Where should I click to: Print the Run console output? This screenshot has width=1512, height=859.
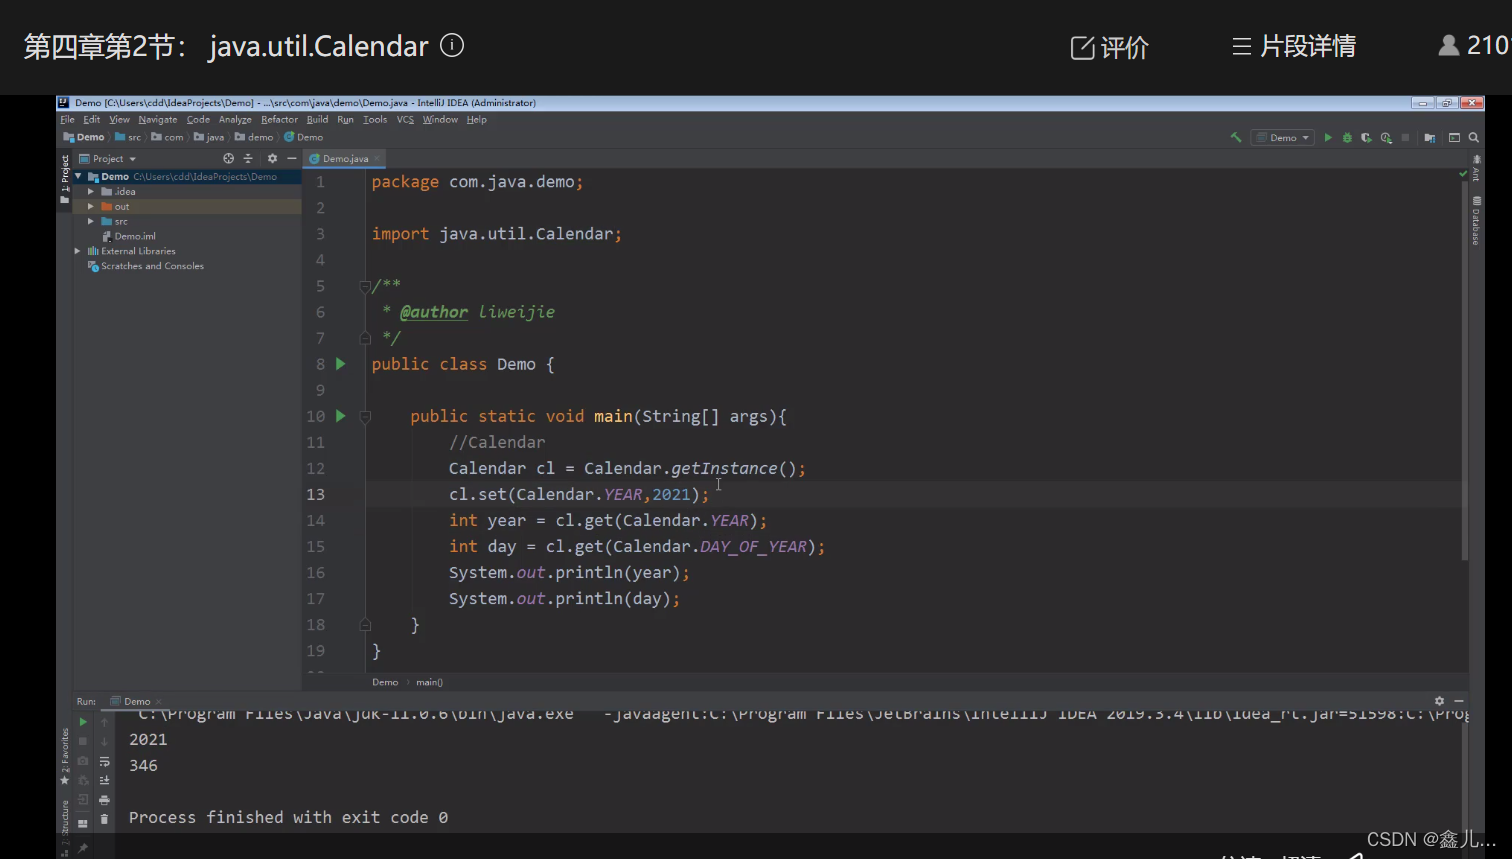[104, 800]
